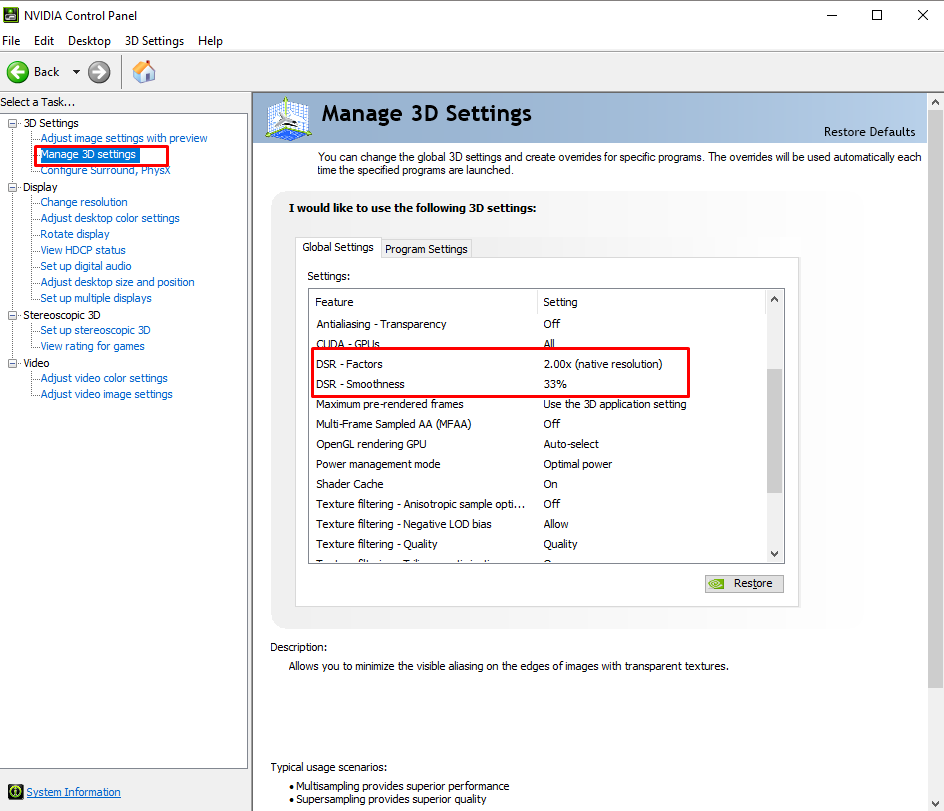Screen dimensions: 944x811
Task: Click Restore Defaults link
Action: [x=869, y=132]
